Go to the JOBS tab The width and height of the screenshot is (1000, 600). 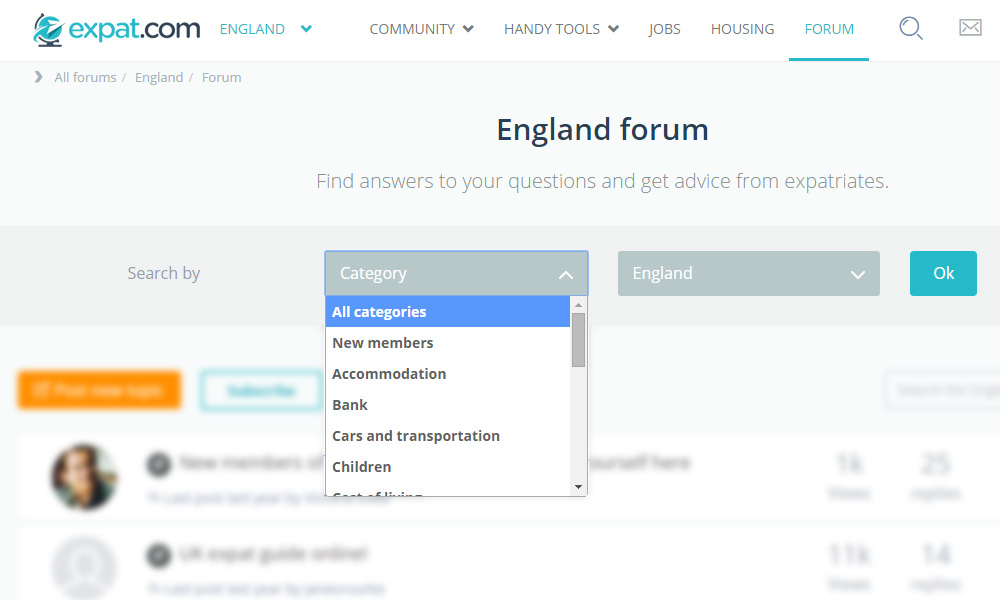(x=664, y=29)
